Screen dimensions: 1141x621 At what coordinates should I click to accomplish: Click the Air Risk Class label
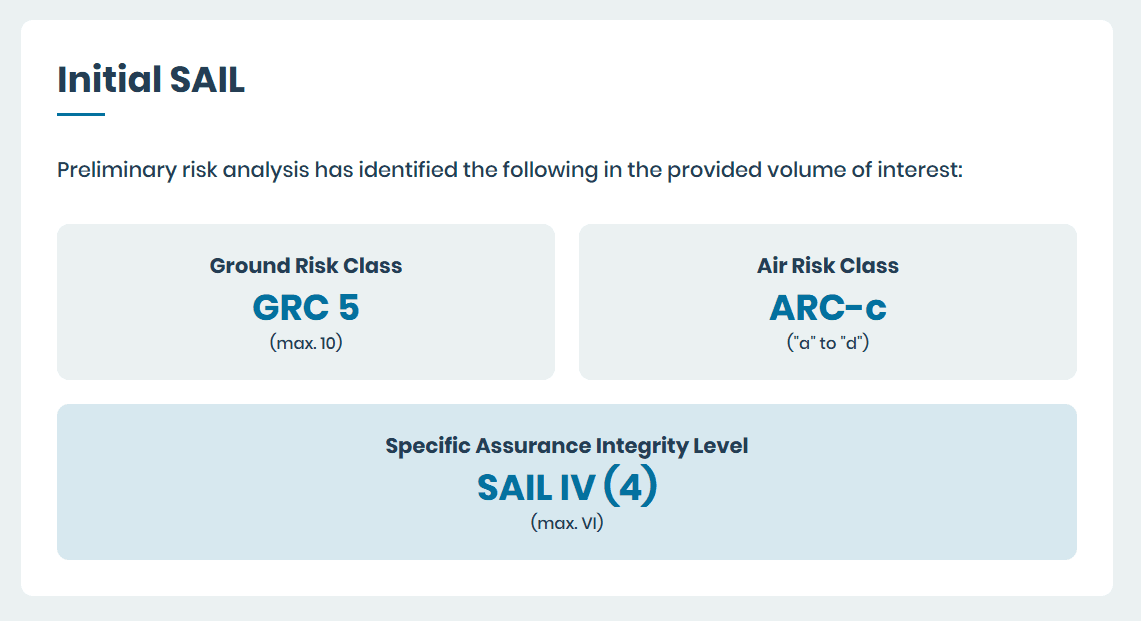point(827,266)
